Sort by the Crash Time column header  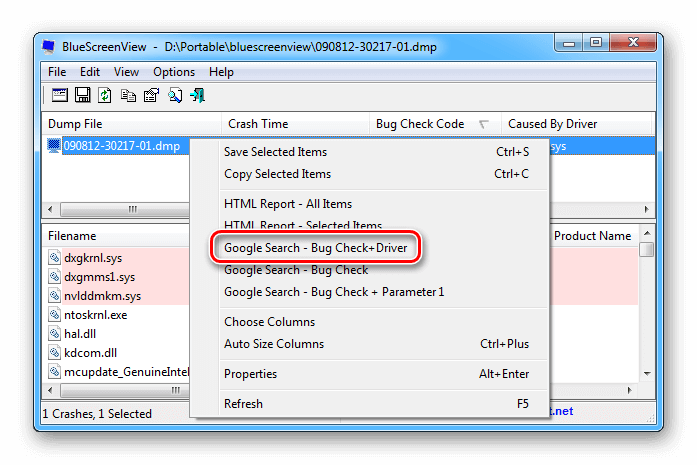click(295, 124)
